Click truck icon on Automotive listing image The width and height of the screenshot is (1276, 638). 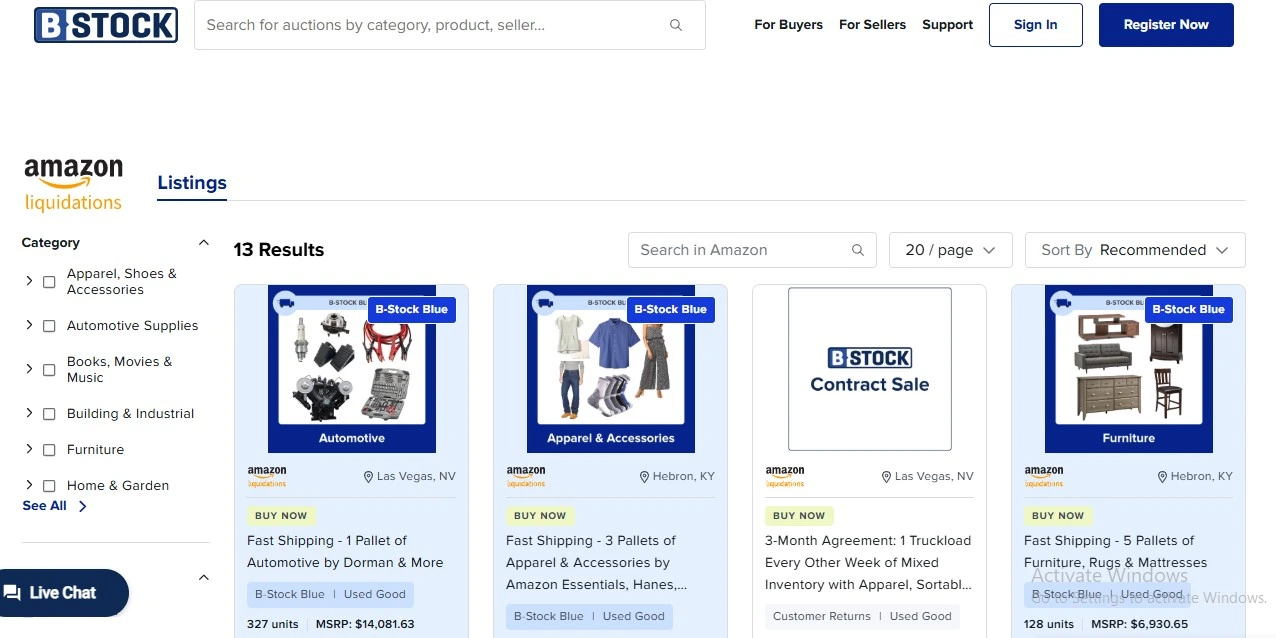pyautogui.click(x=286, y=303)
